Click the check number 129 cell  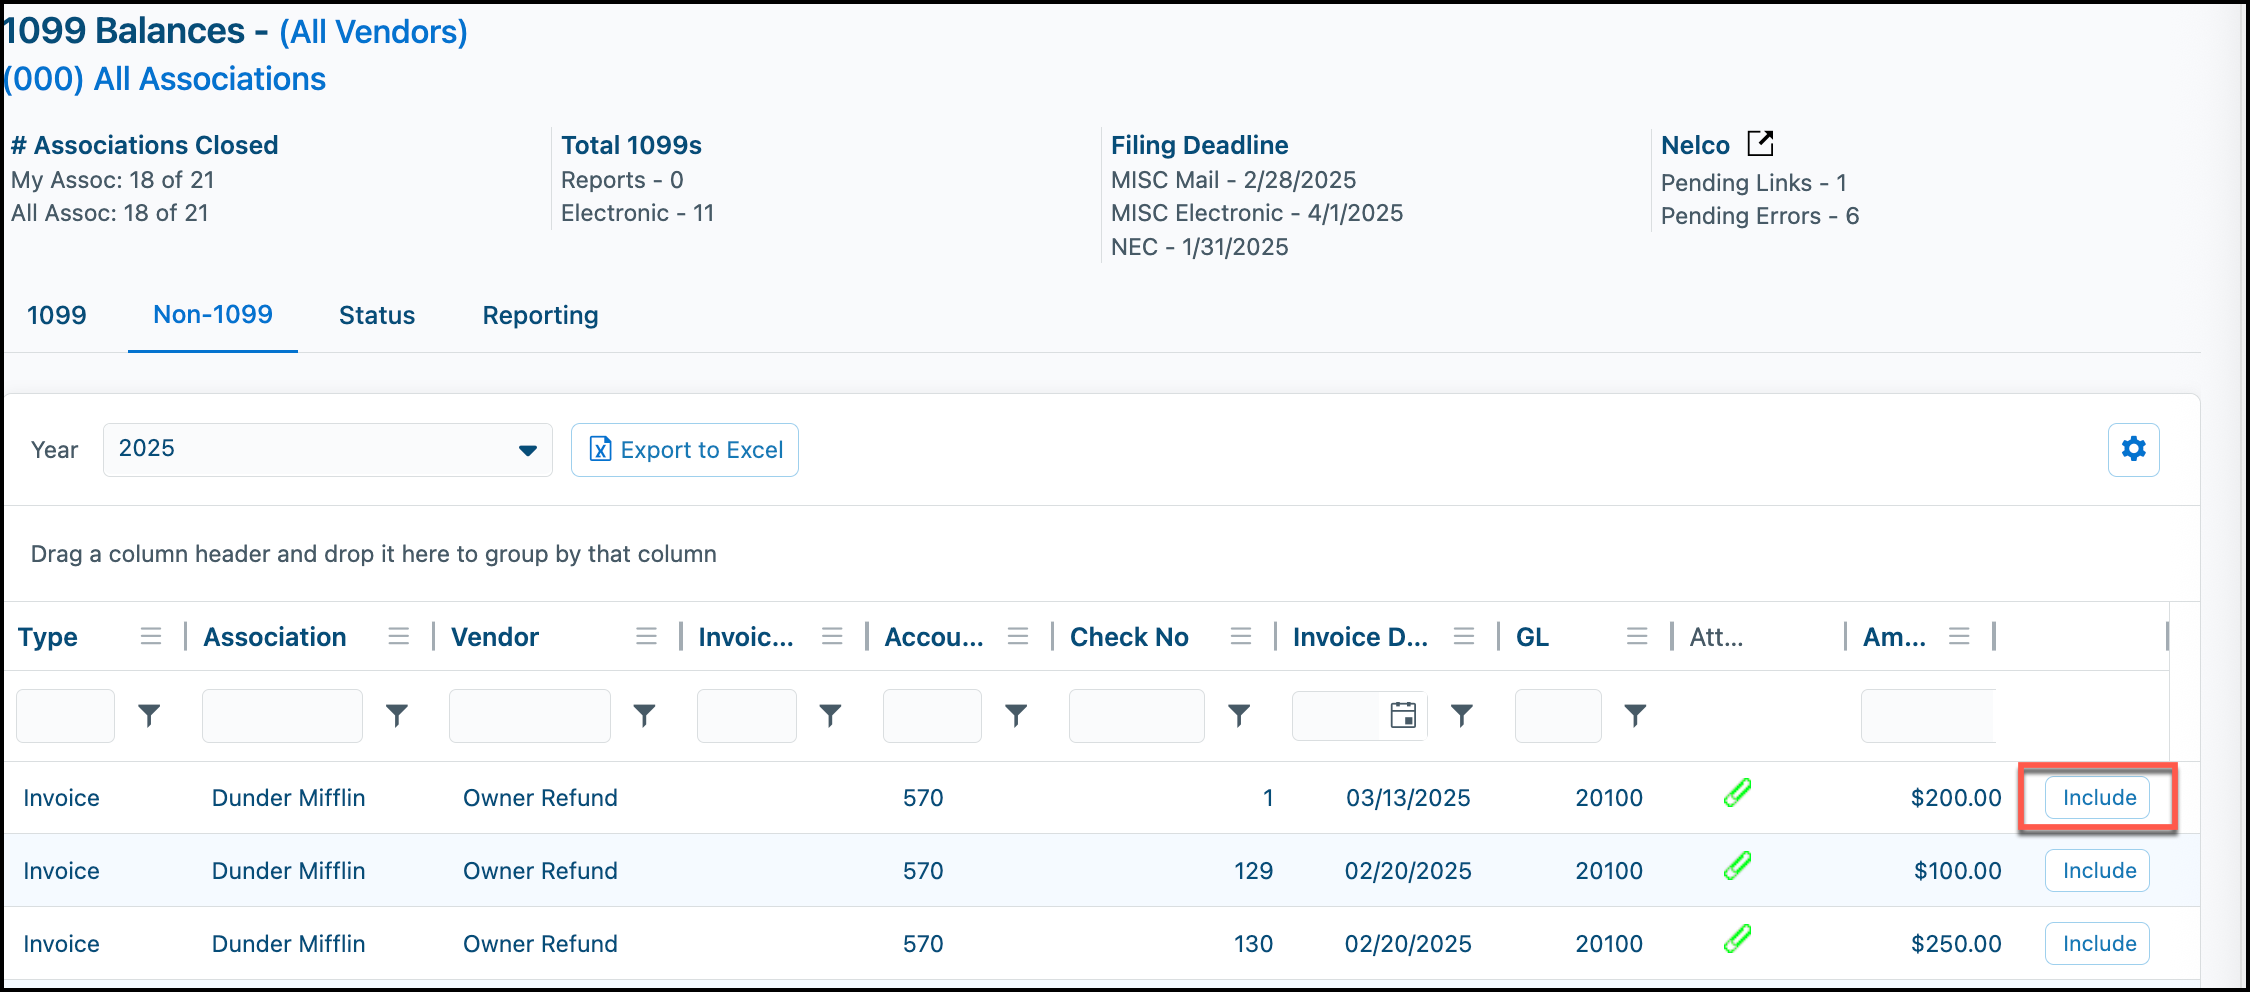point(1253,871)
